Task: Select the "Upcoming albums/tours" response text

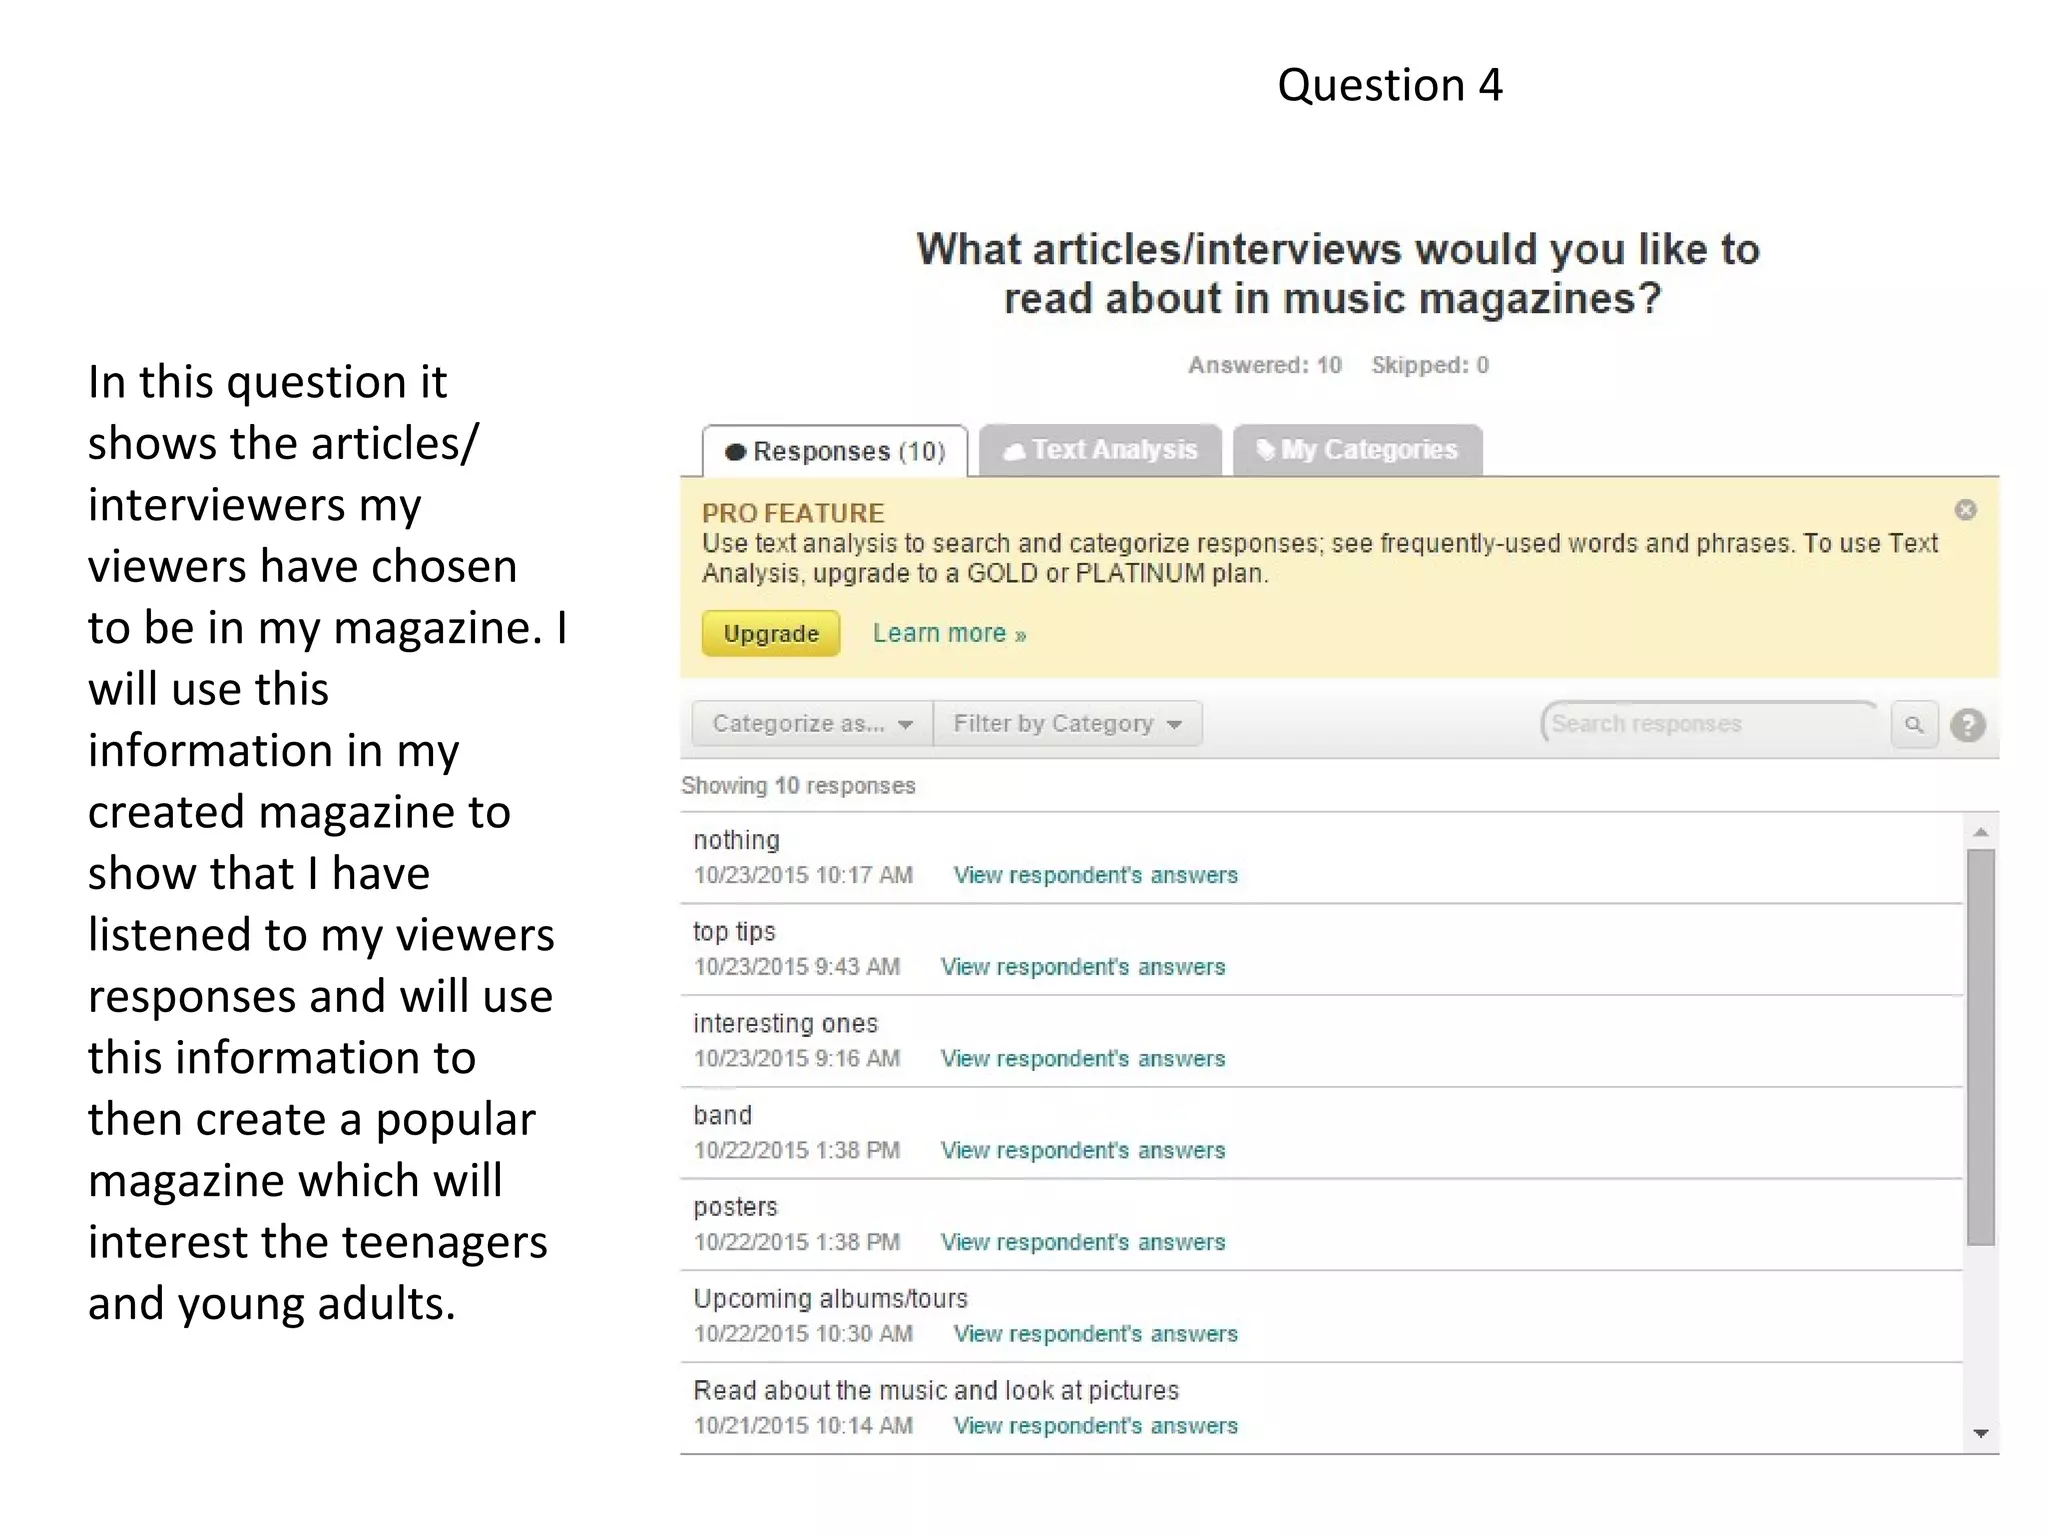Action: pos(831,1299)
